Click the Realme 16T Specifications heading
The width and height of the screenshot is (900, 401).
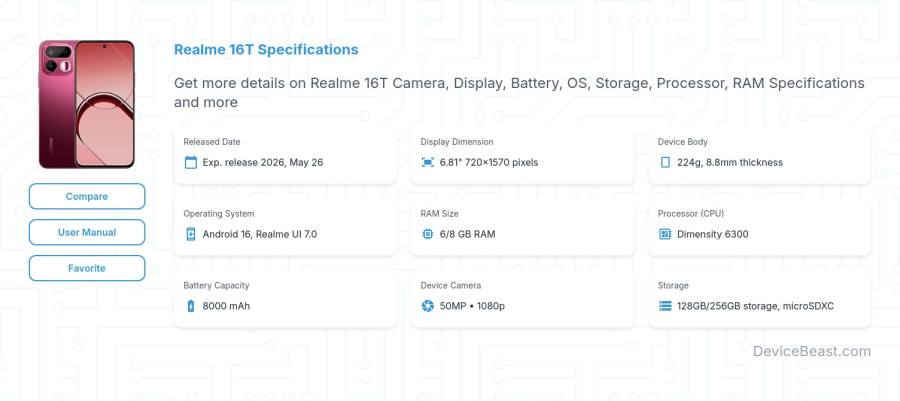266,50
